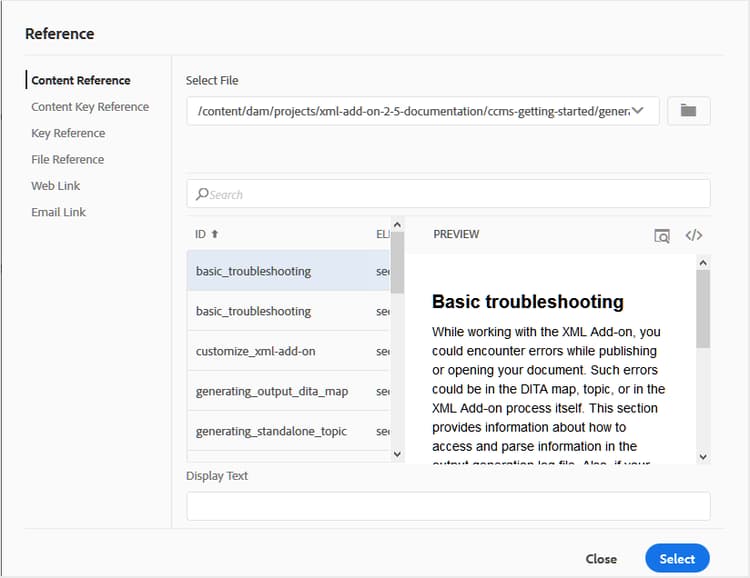Click the ID list scroll-up arrow

click(397, 227)
